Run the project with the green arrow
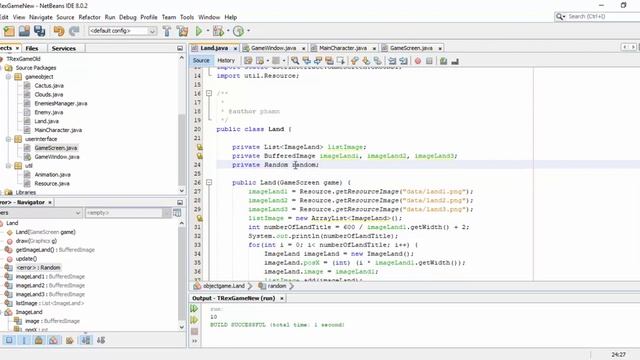This screenshot has height=360, width=640. (x=199, y=31)
